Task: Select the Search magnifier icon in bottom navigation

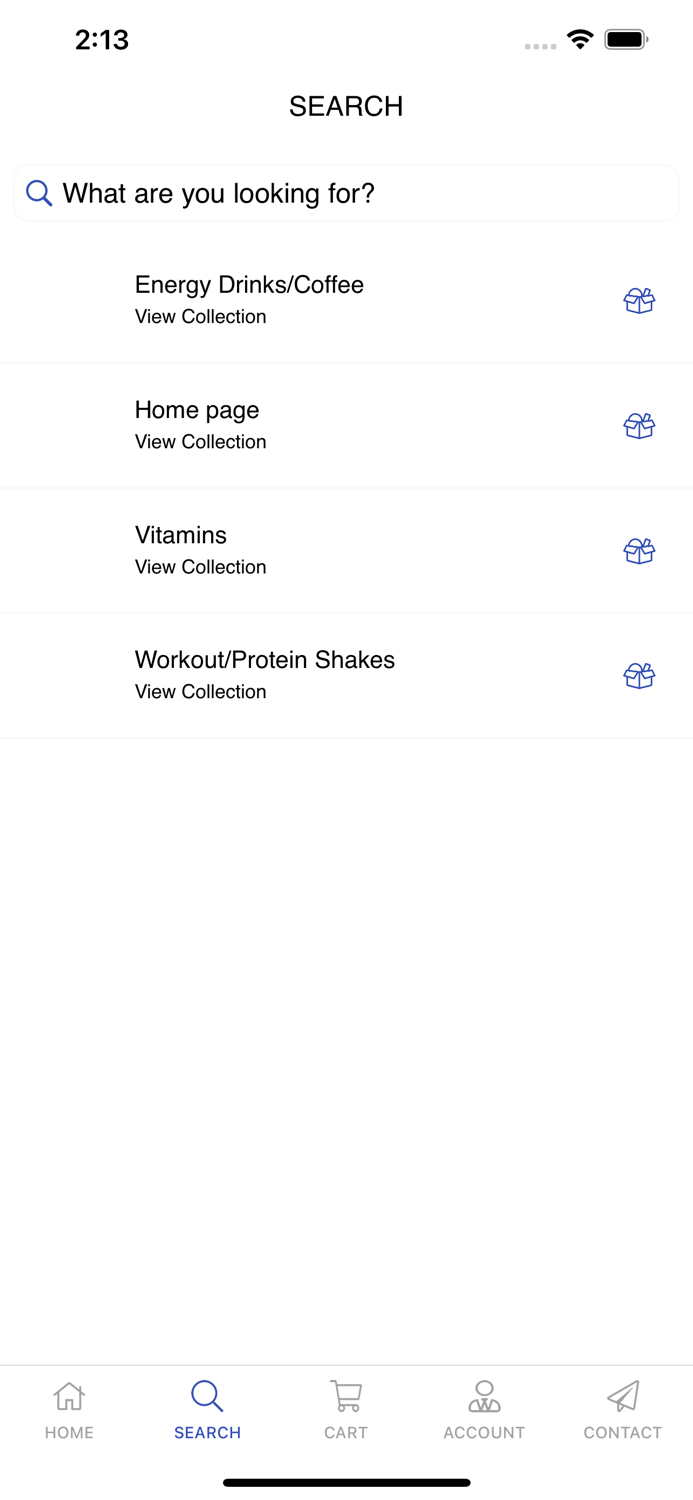Action: (x=207, y=1395)
